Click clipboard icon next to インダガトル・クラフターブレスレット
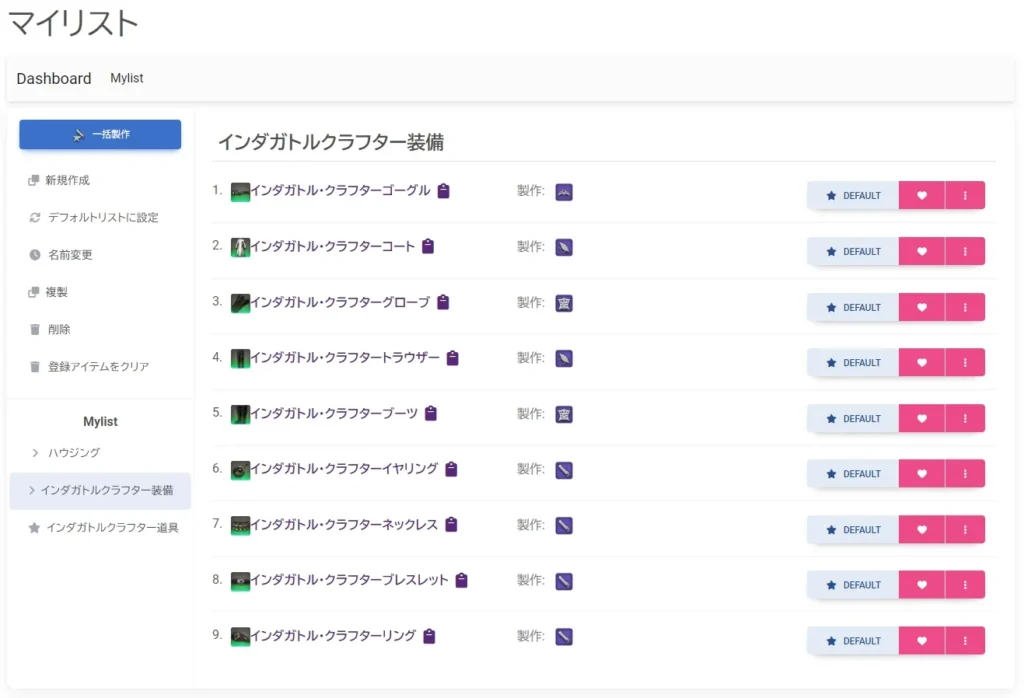Image resolution: width=1024 pixels, height=698 pixels. tap(462, 580)
